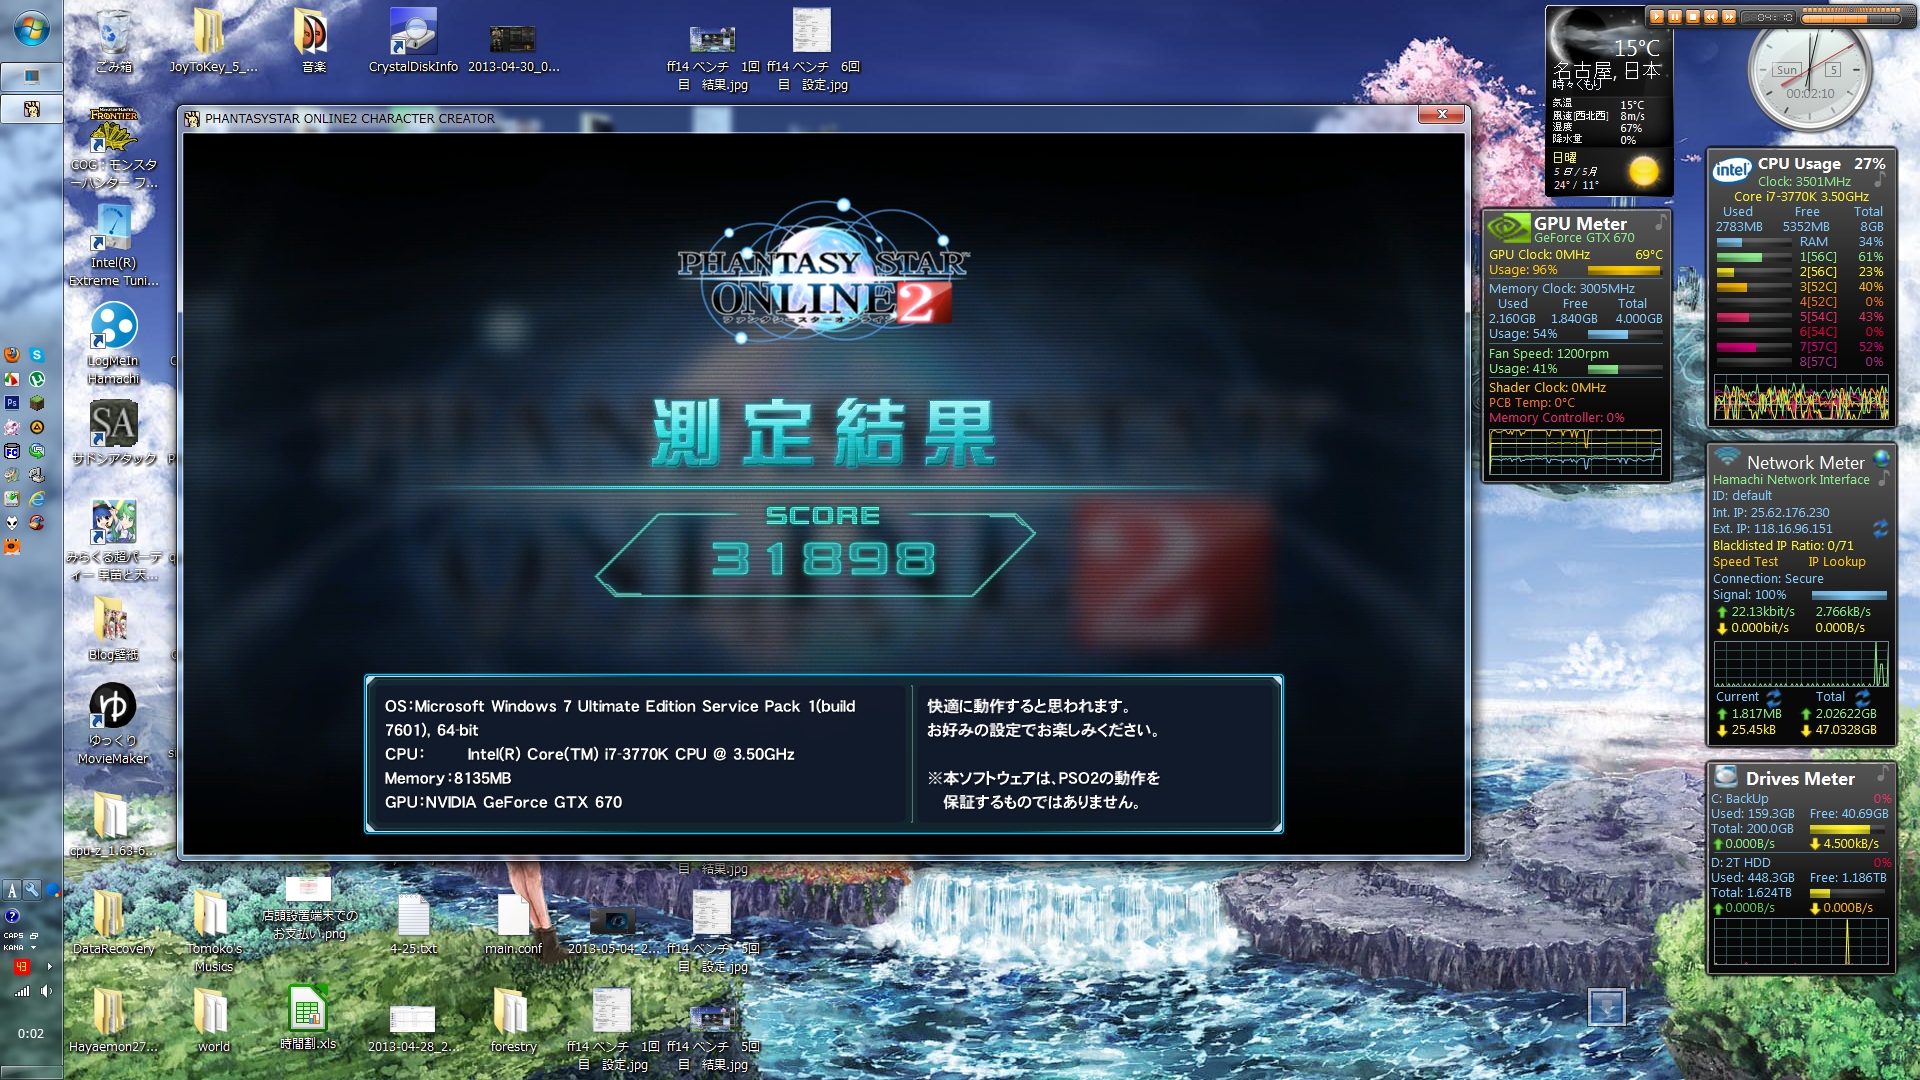Viewport: 1920px width, 1080px height.
Task: Reset Total traffic counter in Network Meter
Action: click(x=1862, y=696)
